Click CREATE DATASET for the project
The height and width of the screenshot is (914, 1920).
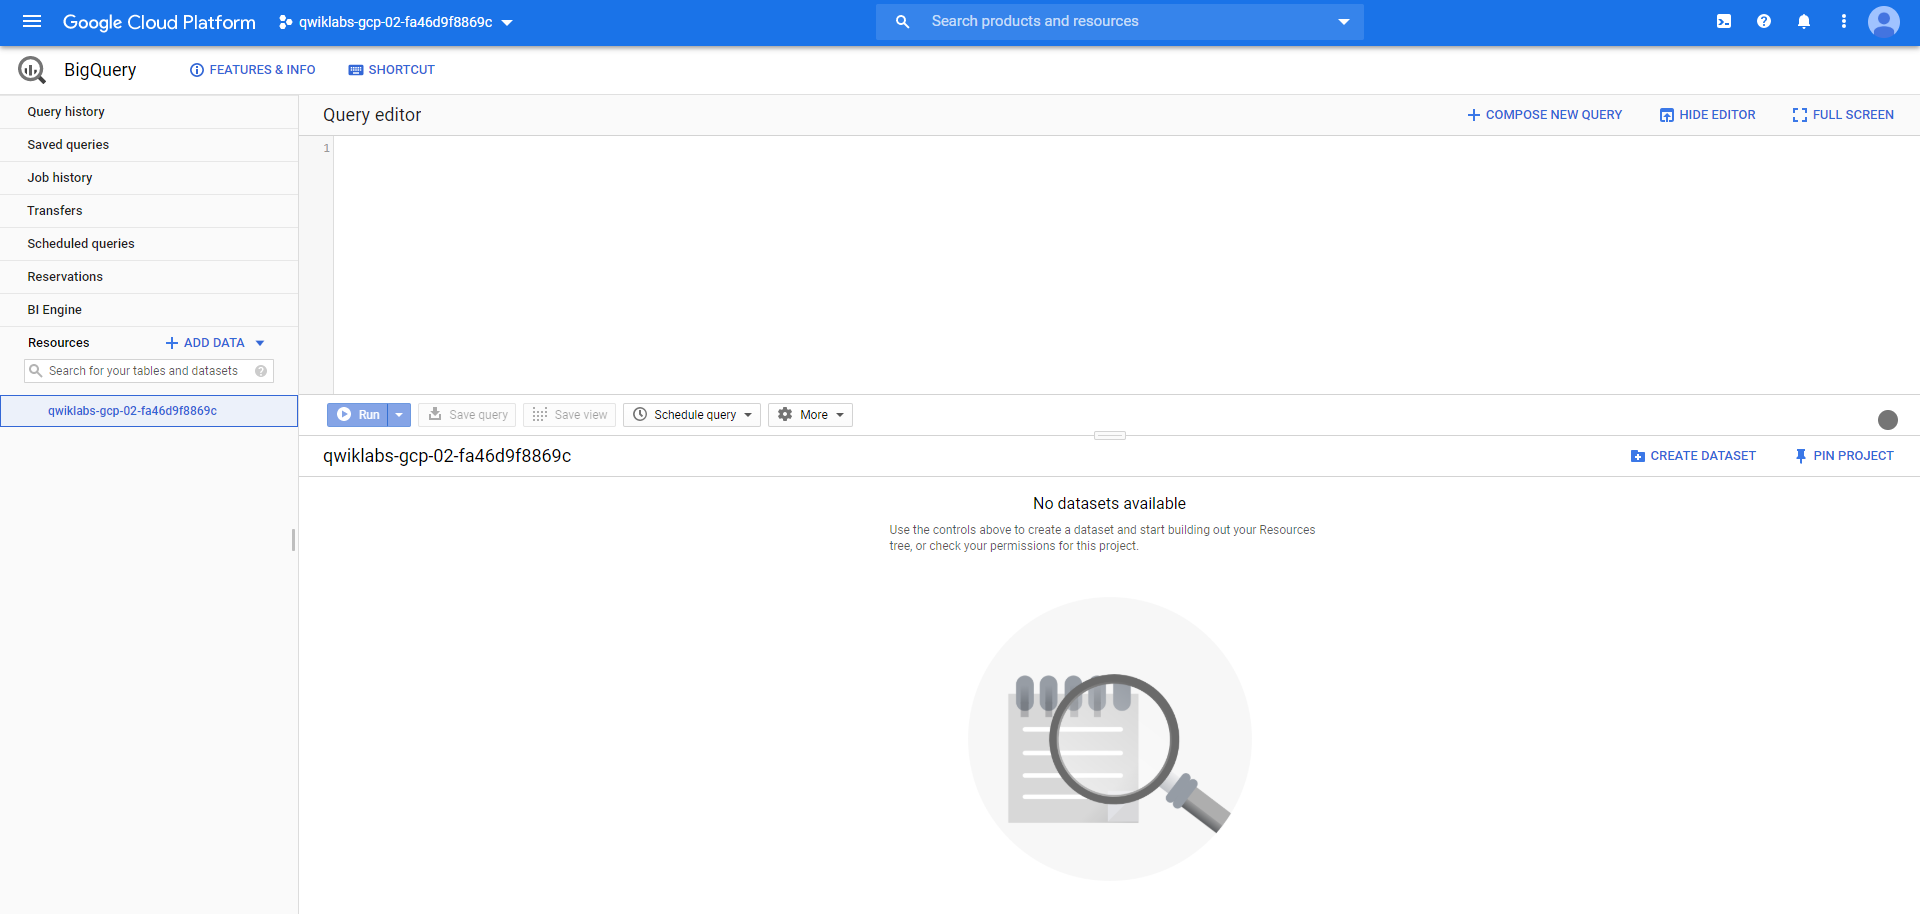[1693, 455]
